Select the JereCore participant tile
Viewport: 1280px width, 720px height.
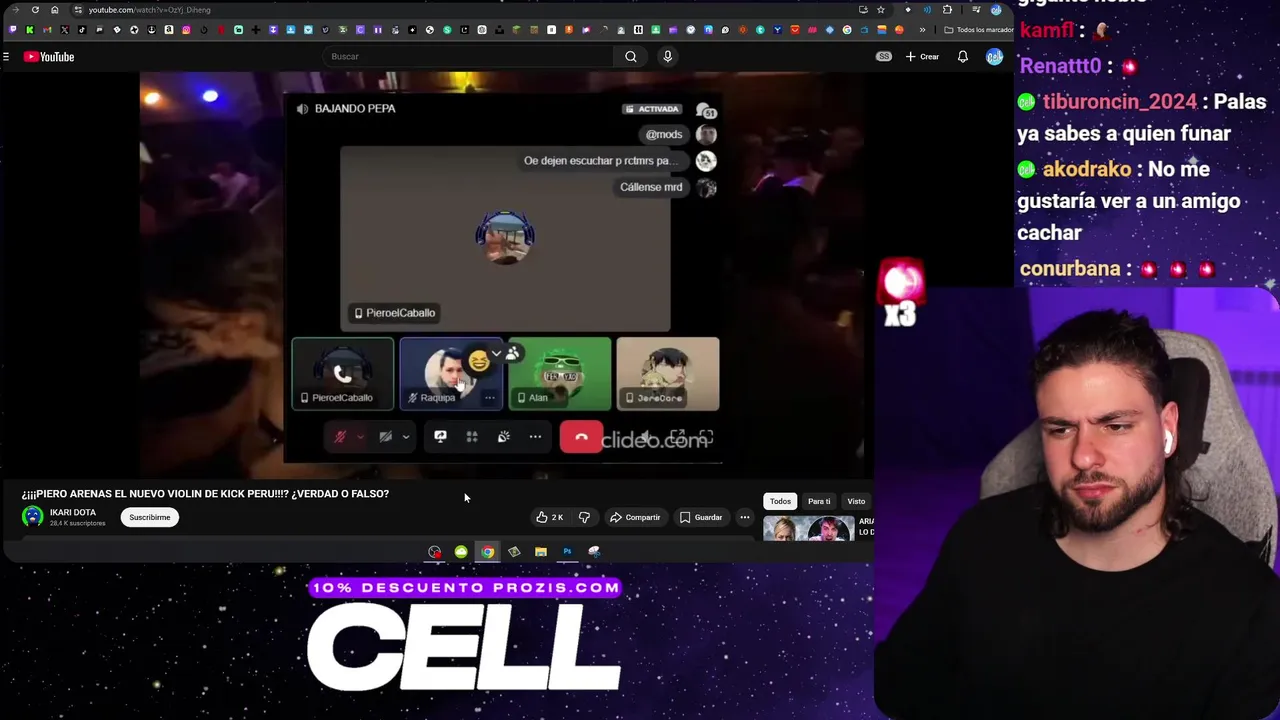(668, 374)
